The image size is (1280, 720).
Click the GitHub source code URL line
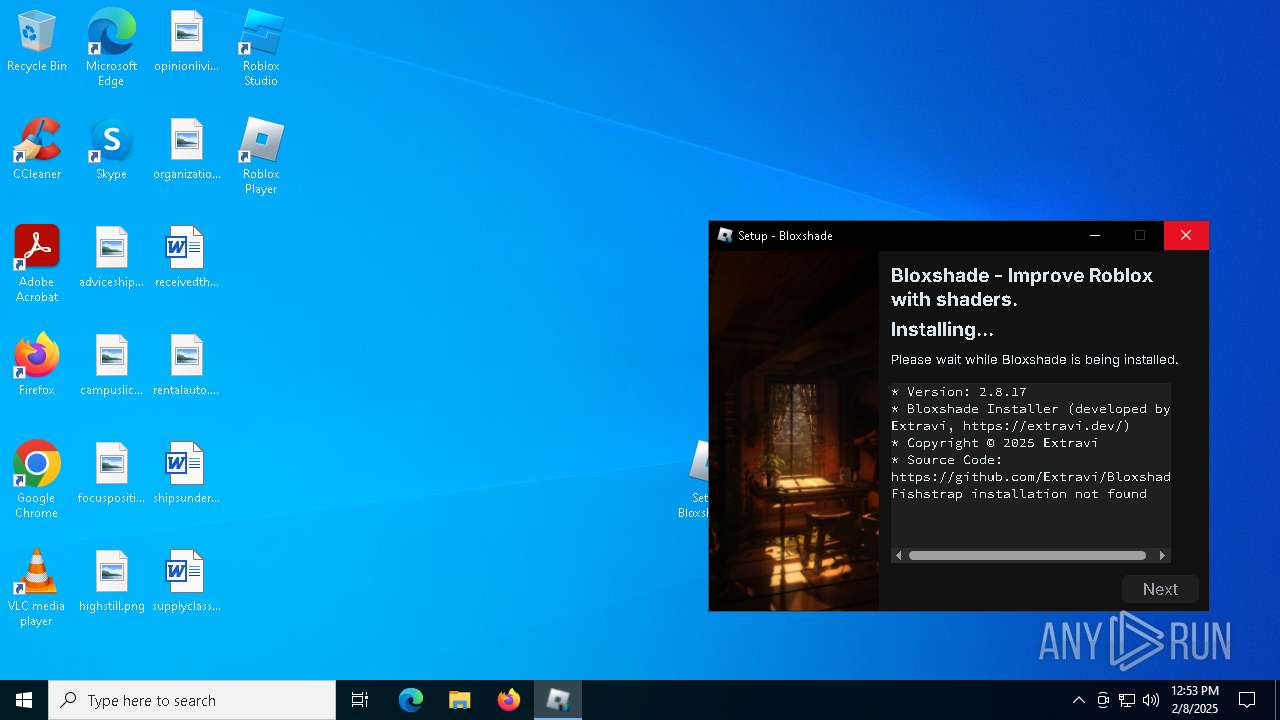pos(1031,476)
